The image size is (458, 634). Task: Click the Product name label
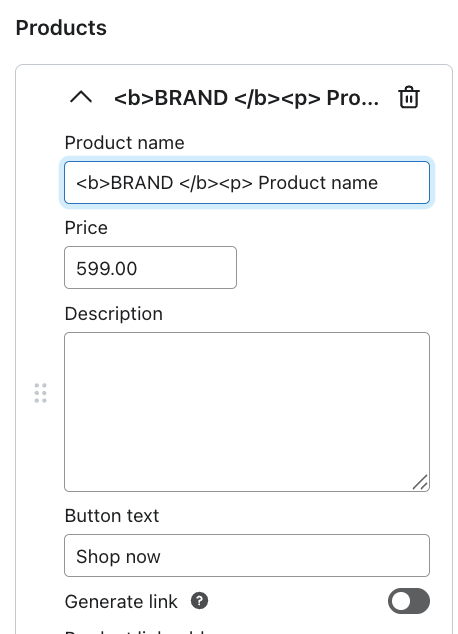pyautogui.click(x=125, y=143)
